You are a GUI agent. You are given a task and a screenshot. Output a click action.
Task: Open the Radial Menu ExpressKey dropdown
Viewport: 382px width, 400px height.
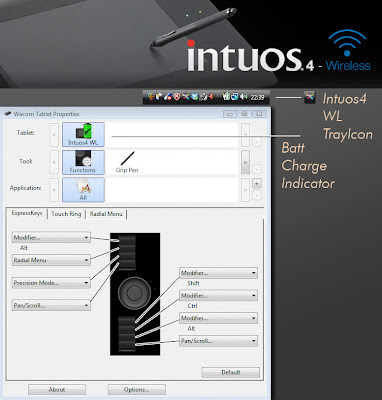point(51,260)
